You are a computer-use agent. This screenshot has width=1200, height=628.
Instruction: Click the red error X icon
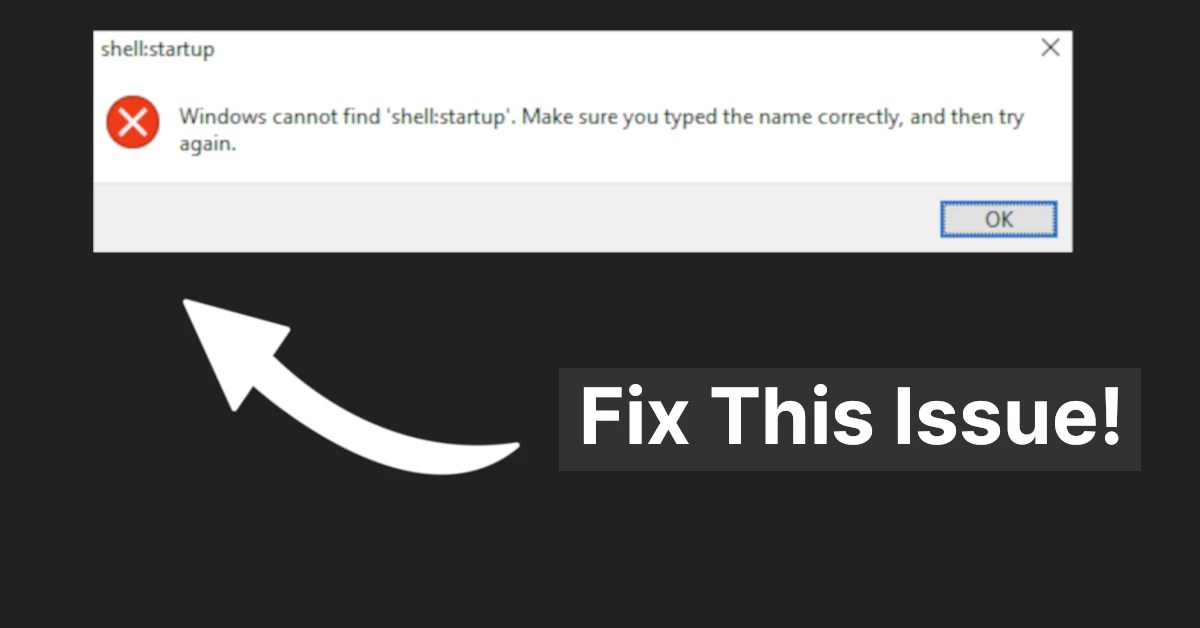(132, 122)
